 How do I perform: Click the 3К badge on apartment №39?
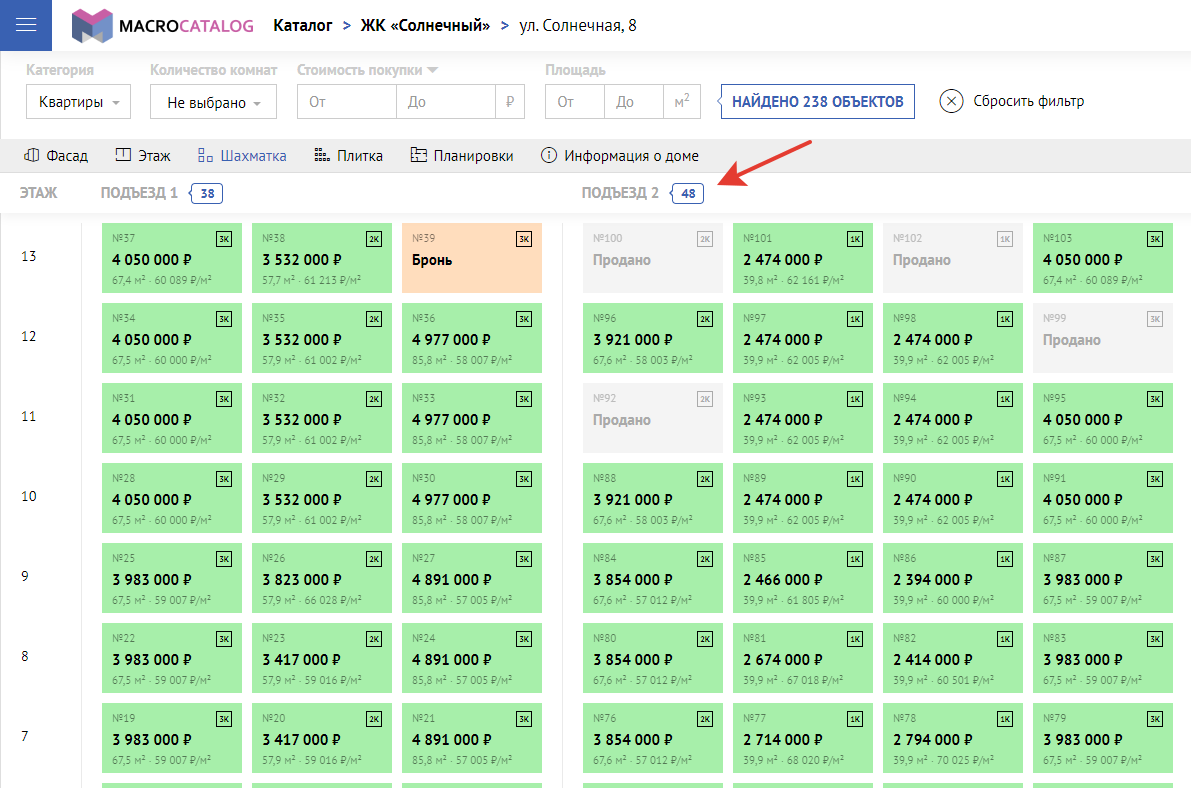click(524, 239)
